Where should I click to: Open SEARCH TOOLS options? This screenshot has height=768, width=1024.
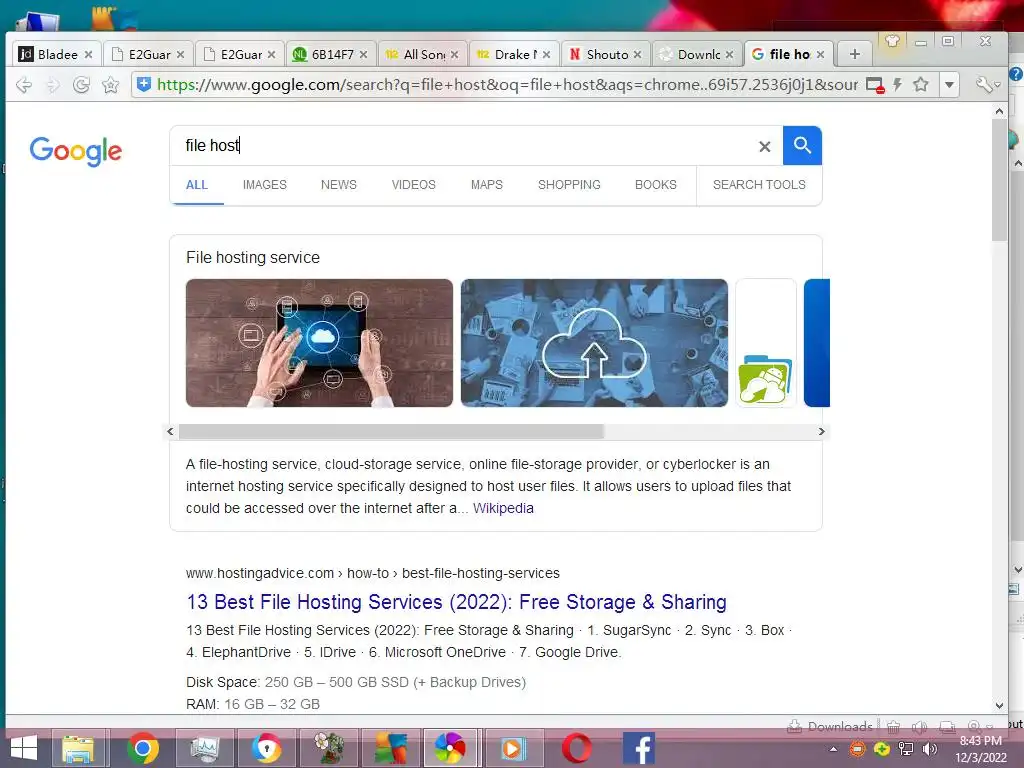759,185
